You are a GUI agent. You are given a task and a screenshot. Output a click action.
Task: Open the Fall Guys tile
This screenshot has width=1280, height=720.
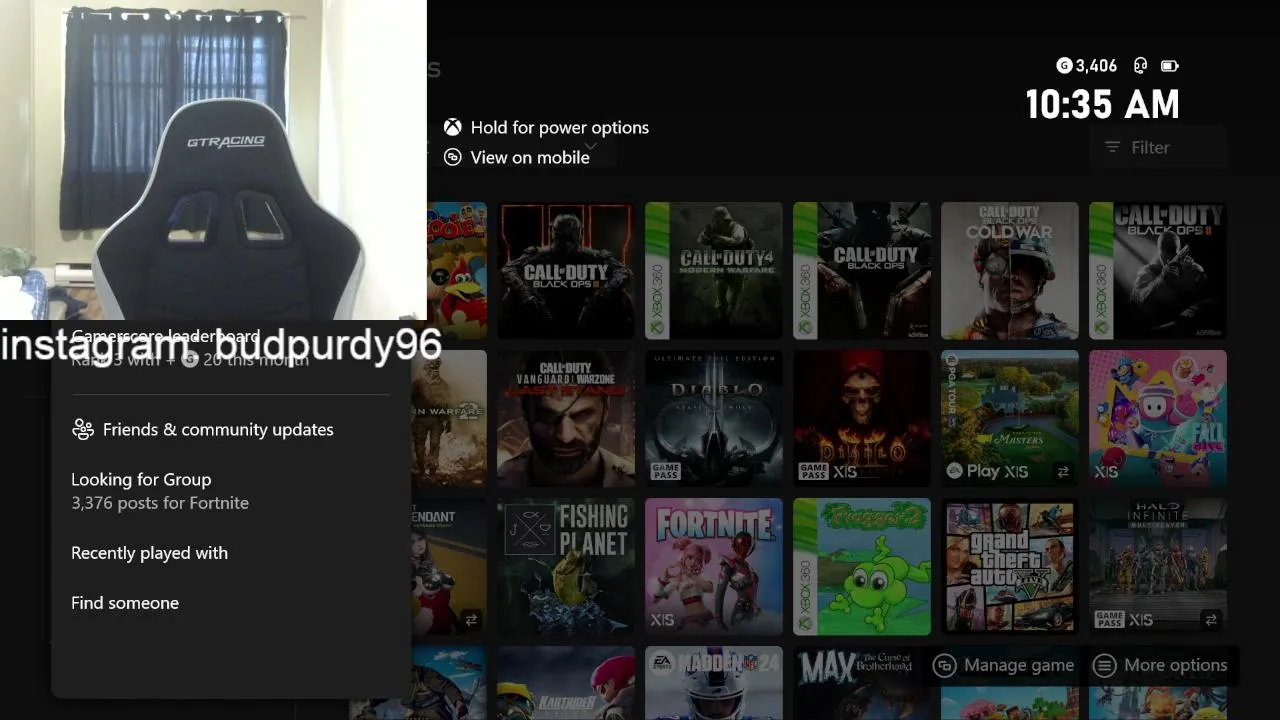1158,419
